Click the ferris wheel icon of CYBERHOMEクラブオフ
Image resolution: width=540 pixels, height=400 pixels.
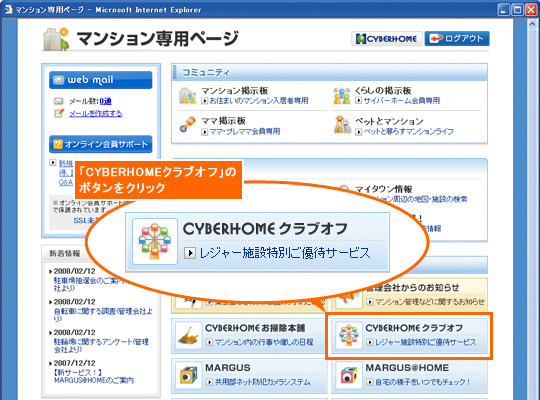point(349,336)
